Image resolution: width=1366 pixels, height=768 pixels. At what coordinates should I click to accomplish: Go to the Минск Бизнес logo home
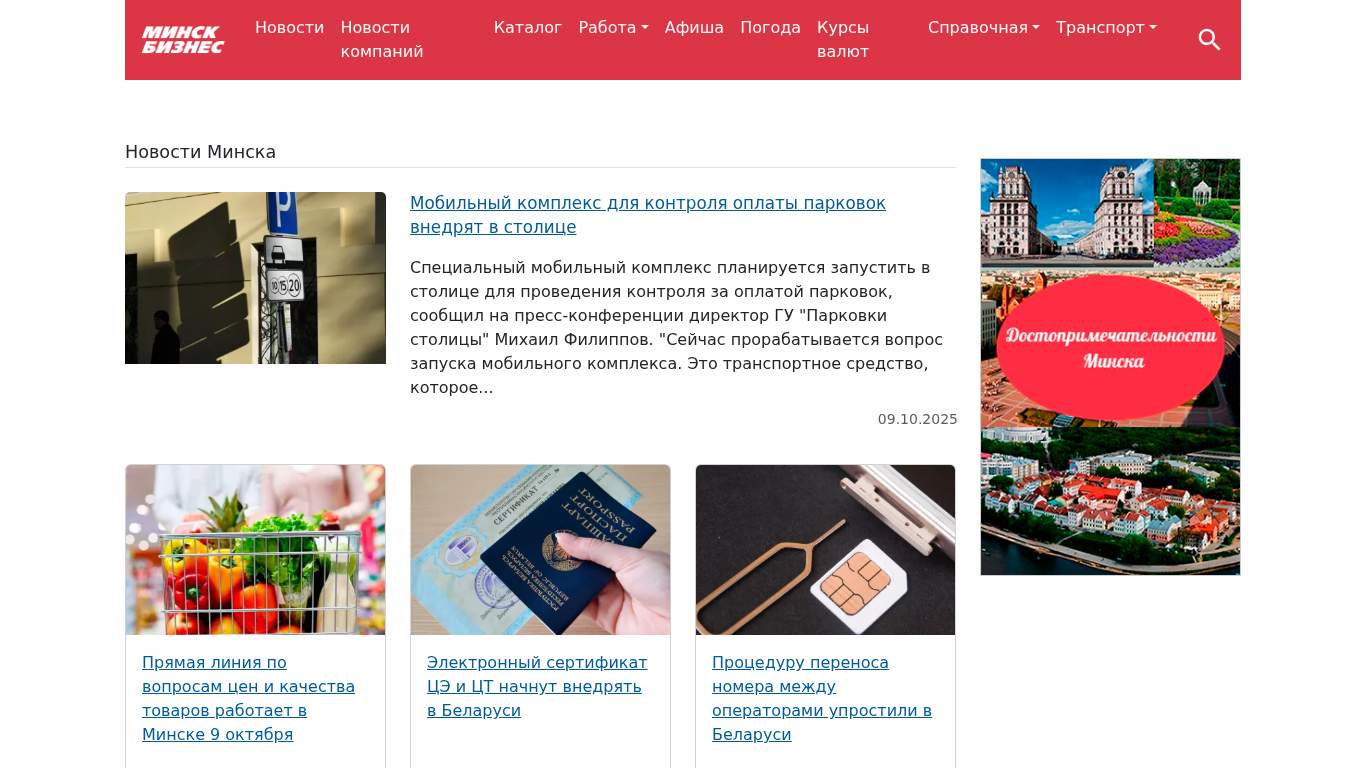183,40
